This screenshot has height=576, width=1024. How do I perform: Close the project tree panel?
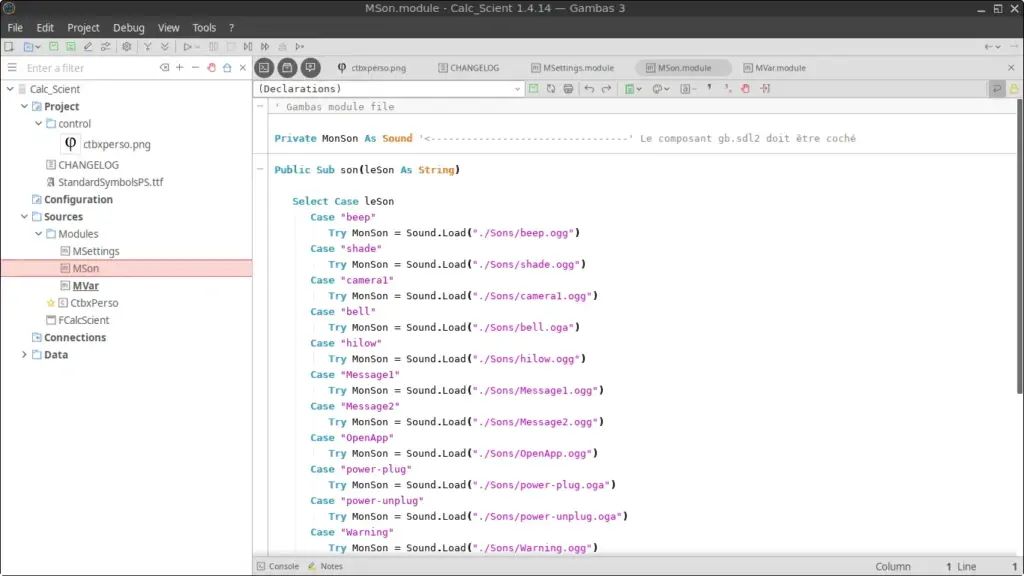pyautogui.click(x=243, y=67)
